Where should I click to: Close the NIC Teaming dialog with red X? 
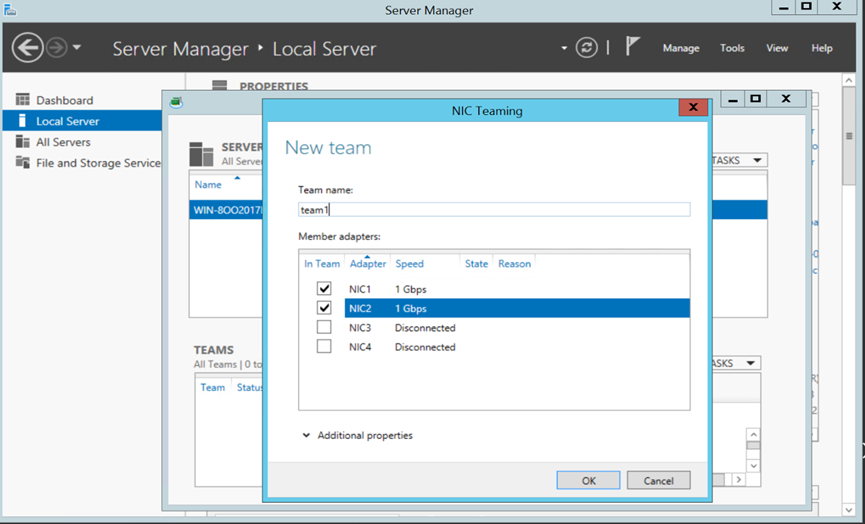coord(693,107)
